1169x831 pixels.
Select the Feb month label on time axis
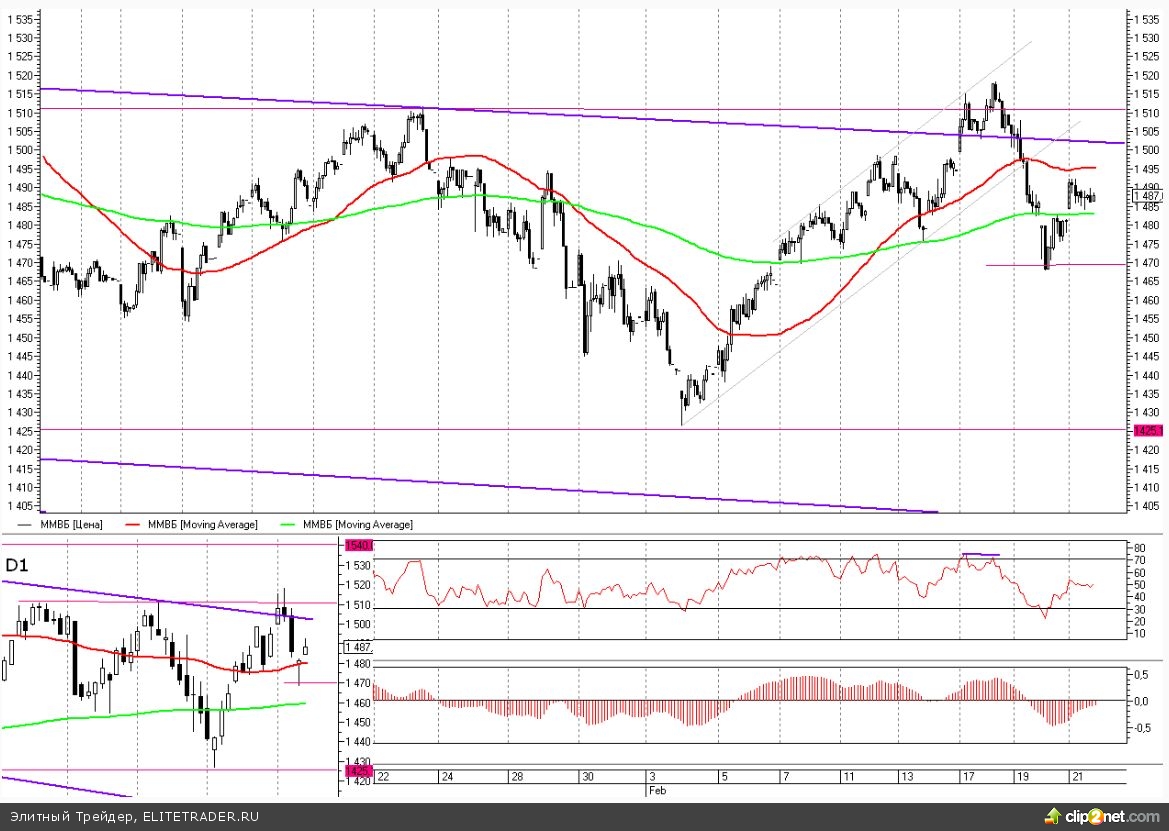[657, 790]
